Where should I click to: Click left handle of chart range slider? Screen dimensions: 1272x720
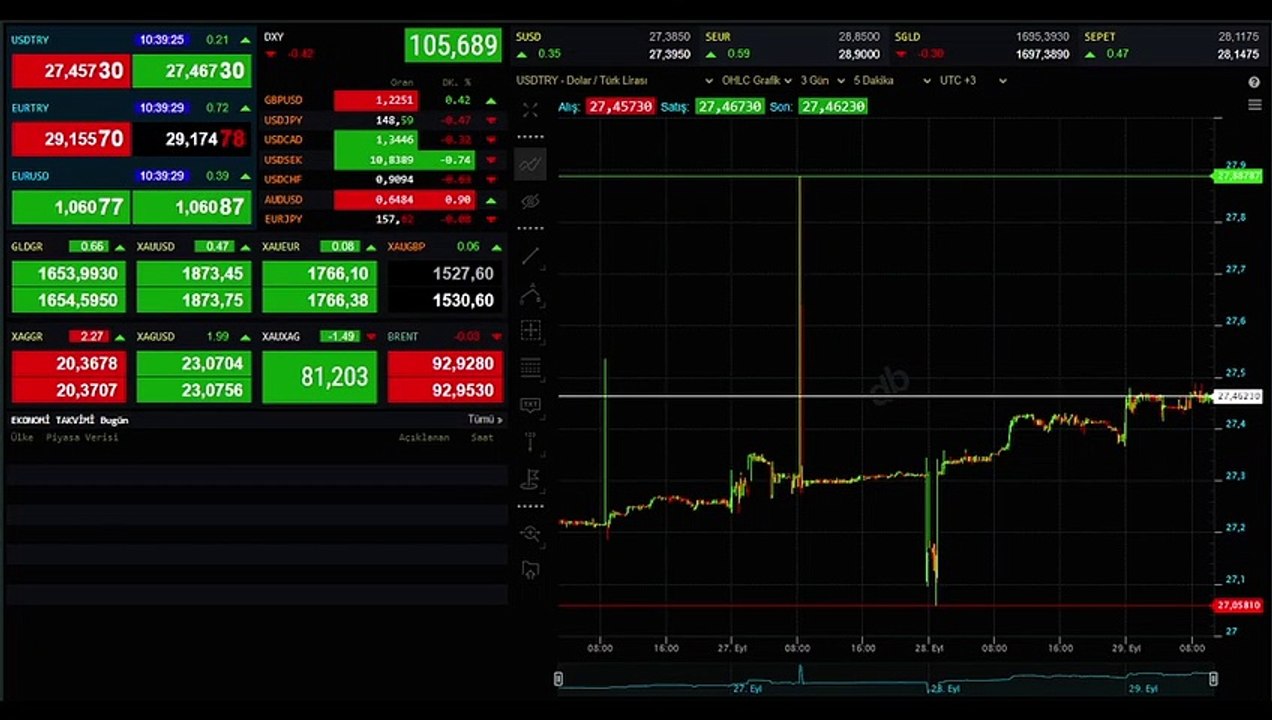(558, 679)
